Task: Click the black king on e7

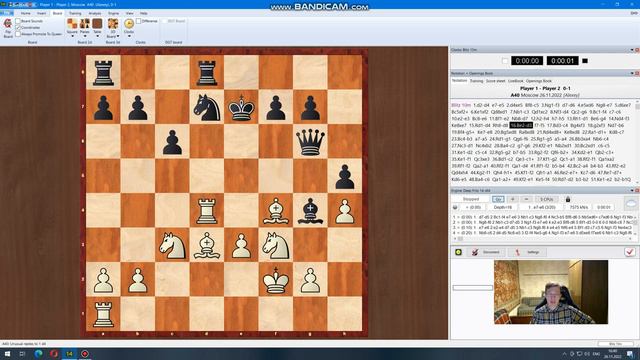Action: [241, 107]
